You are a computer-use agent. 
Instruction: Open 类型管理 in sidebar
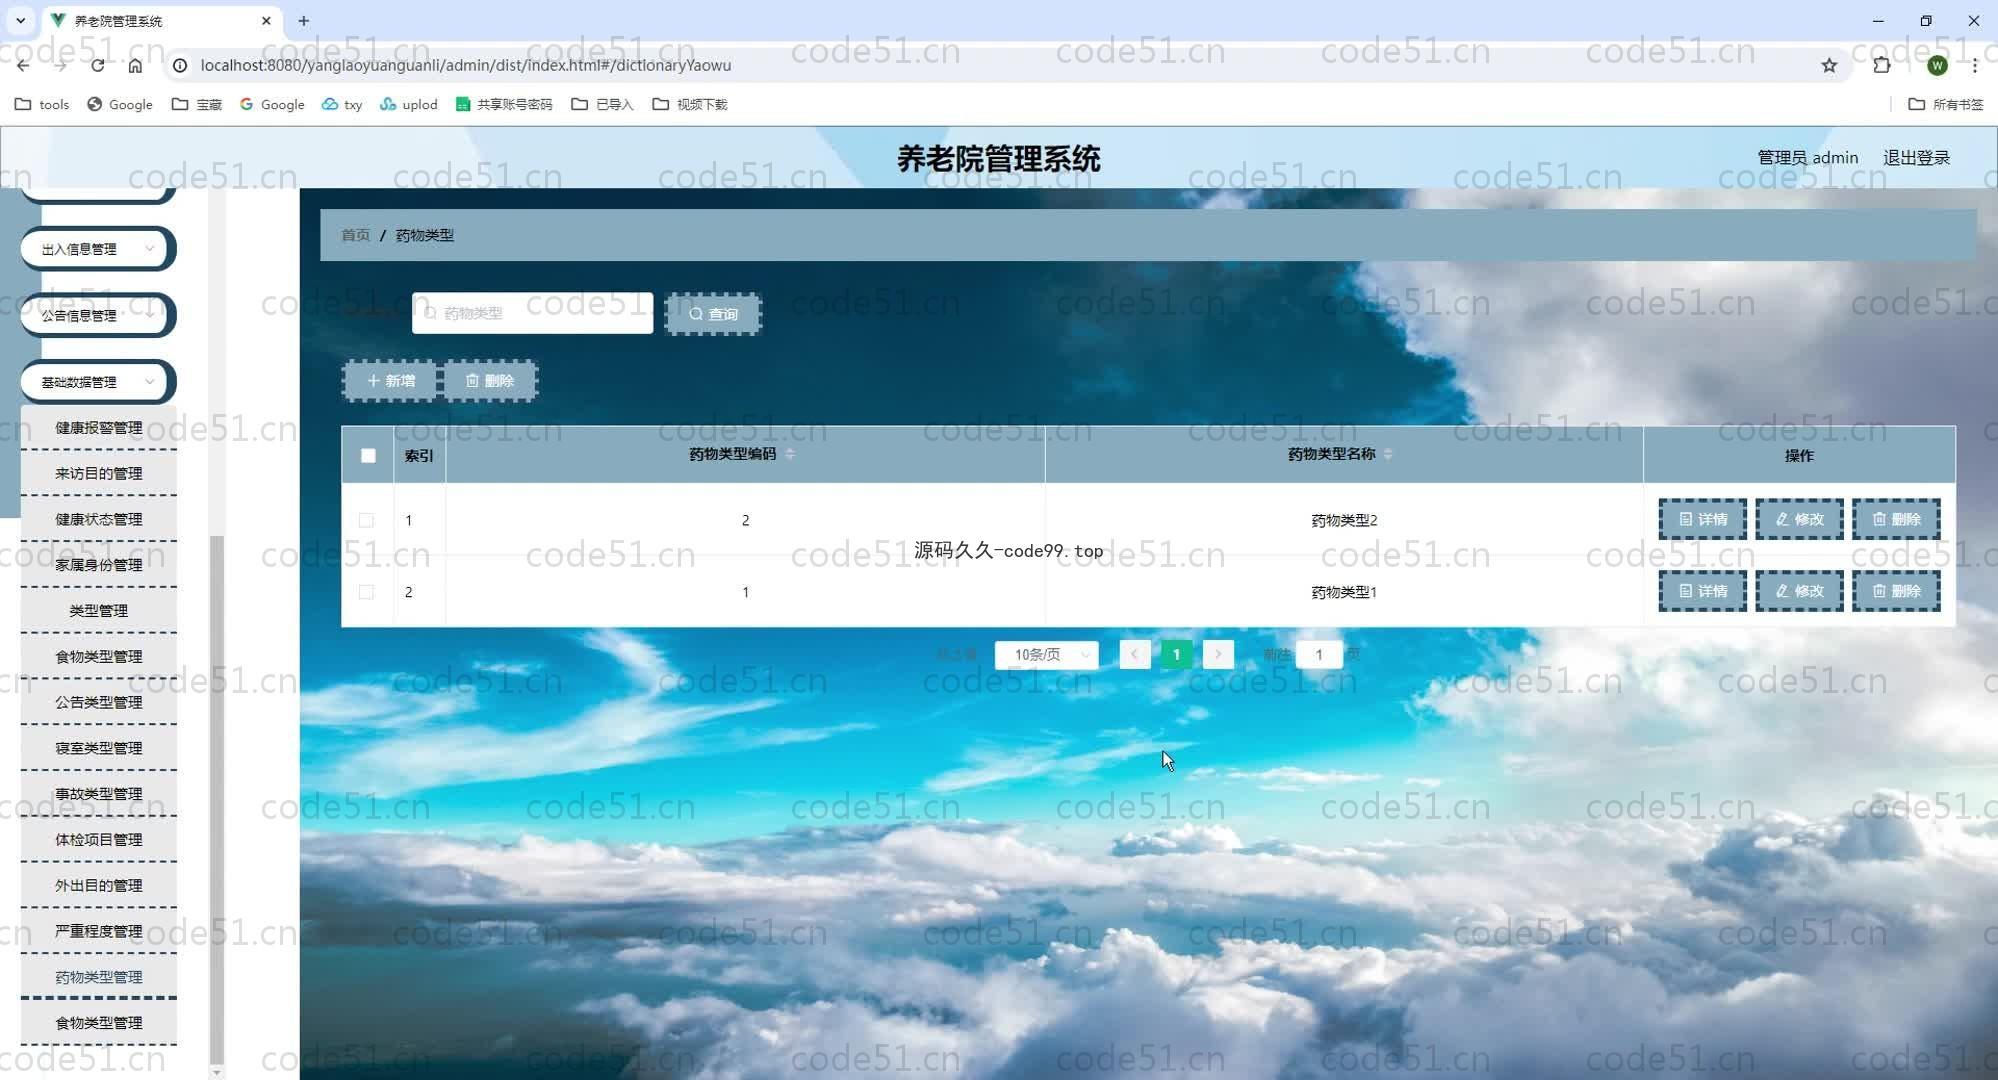pos(98,611)
